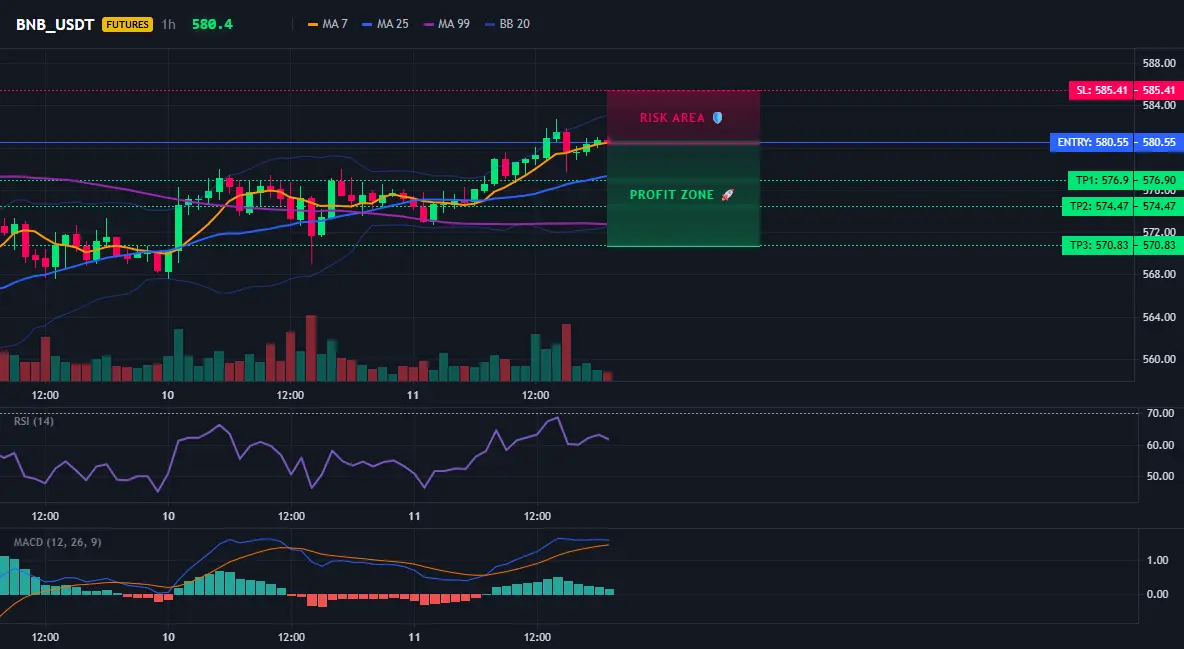Click the PROFIT ZONE text

tap(671, 195)
